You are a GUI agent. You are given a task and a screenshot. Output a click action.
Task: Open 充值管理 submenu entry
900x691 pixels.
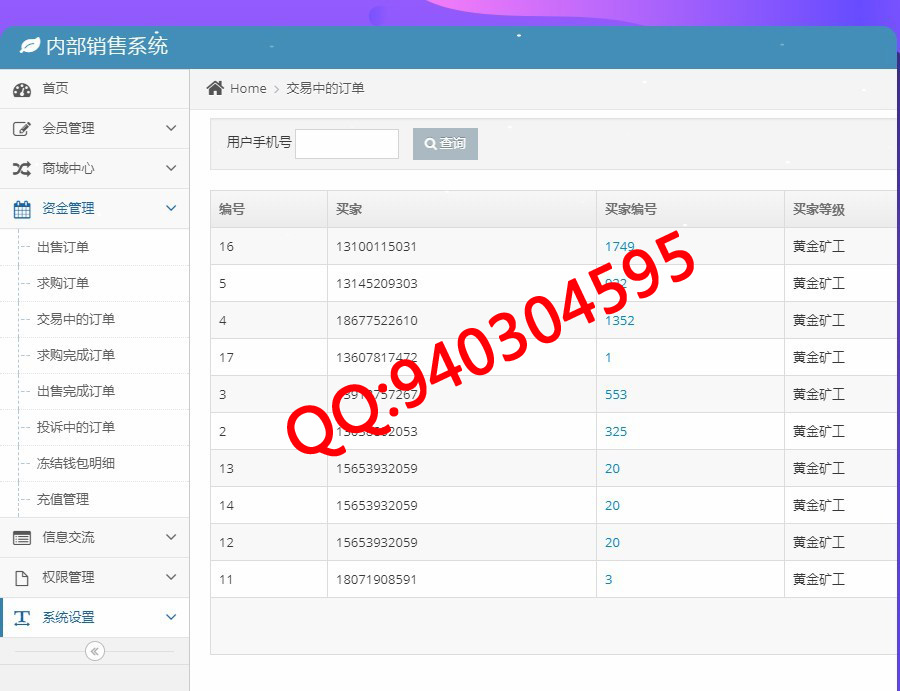coord(63,499)
